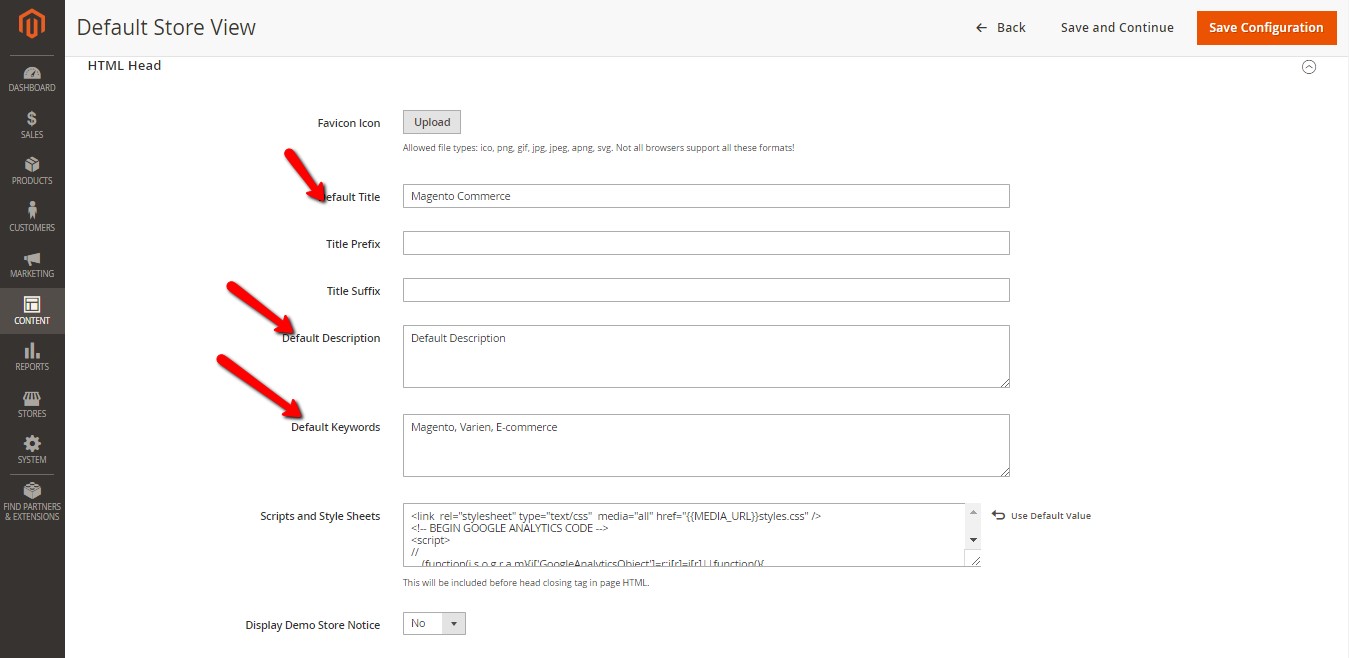The width and height of the screenshot is (1349, 658).
Task: Click the Title Prefix input field
Action: click(706, 243)
